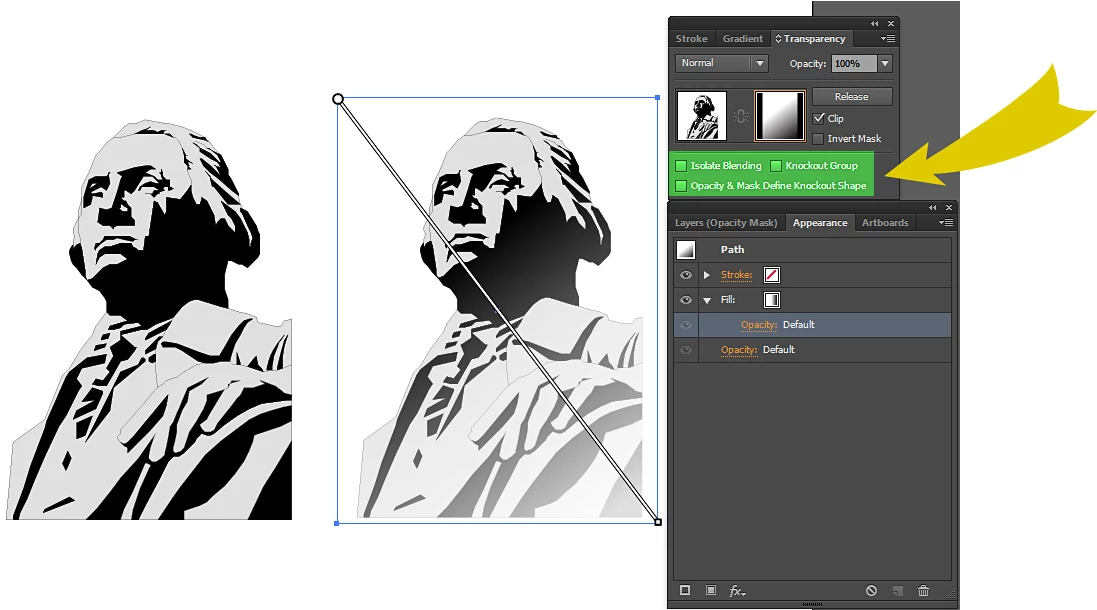Click the Duplicate Selected Item icon
The image size is (1097, 610).
(x=898, y=591)
